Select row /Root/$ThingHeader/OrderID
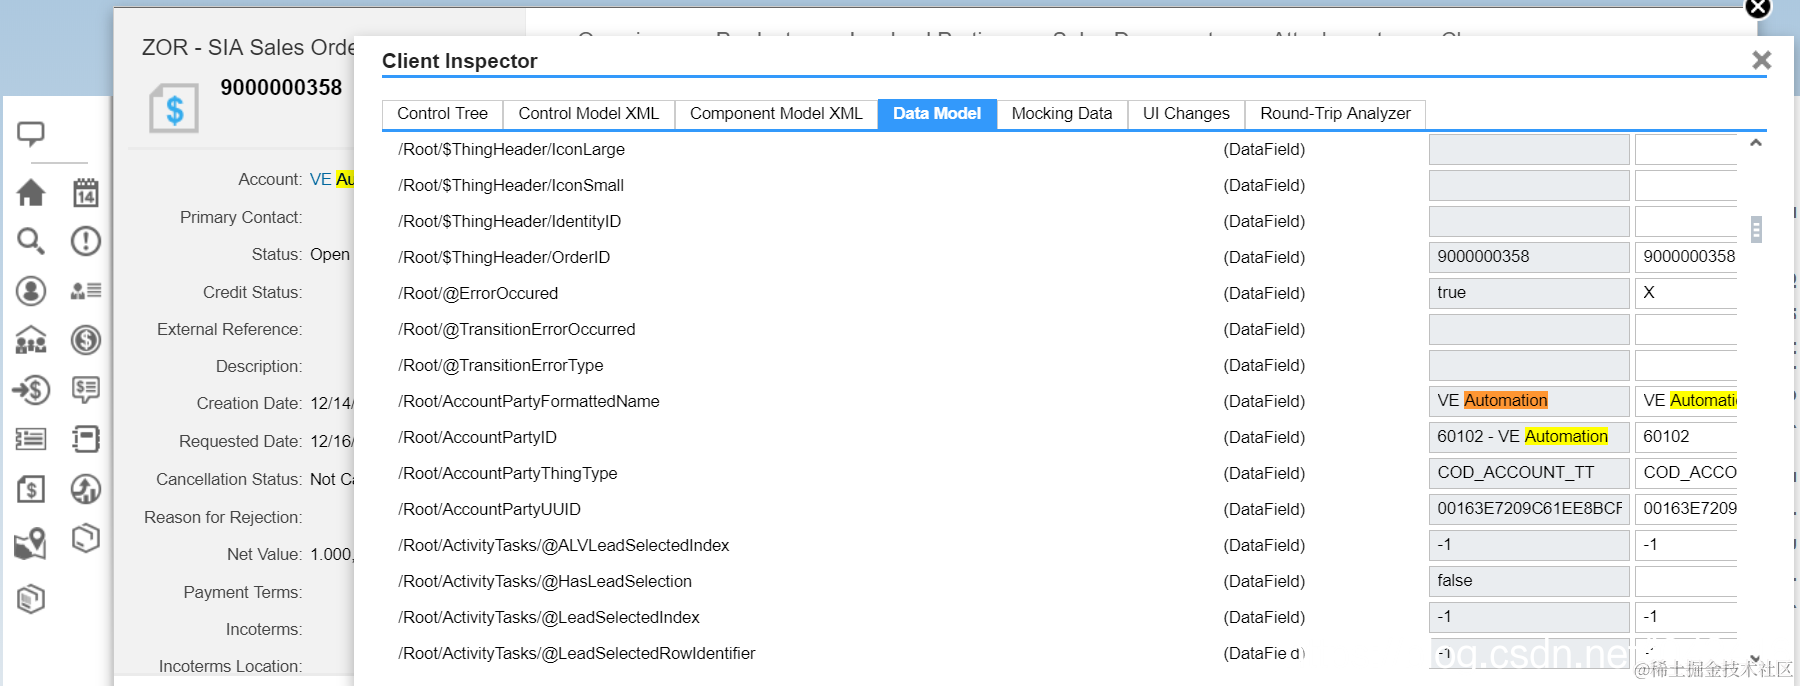Image resolution: width=1800 pixels, height=686 pixels. tap(504, 257)
